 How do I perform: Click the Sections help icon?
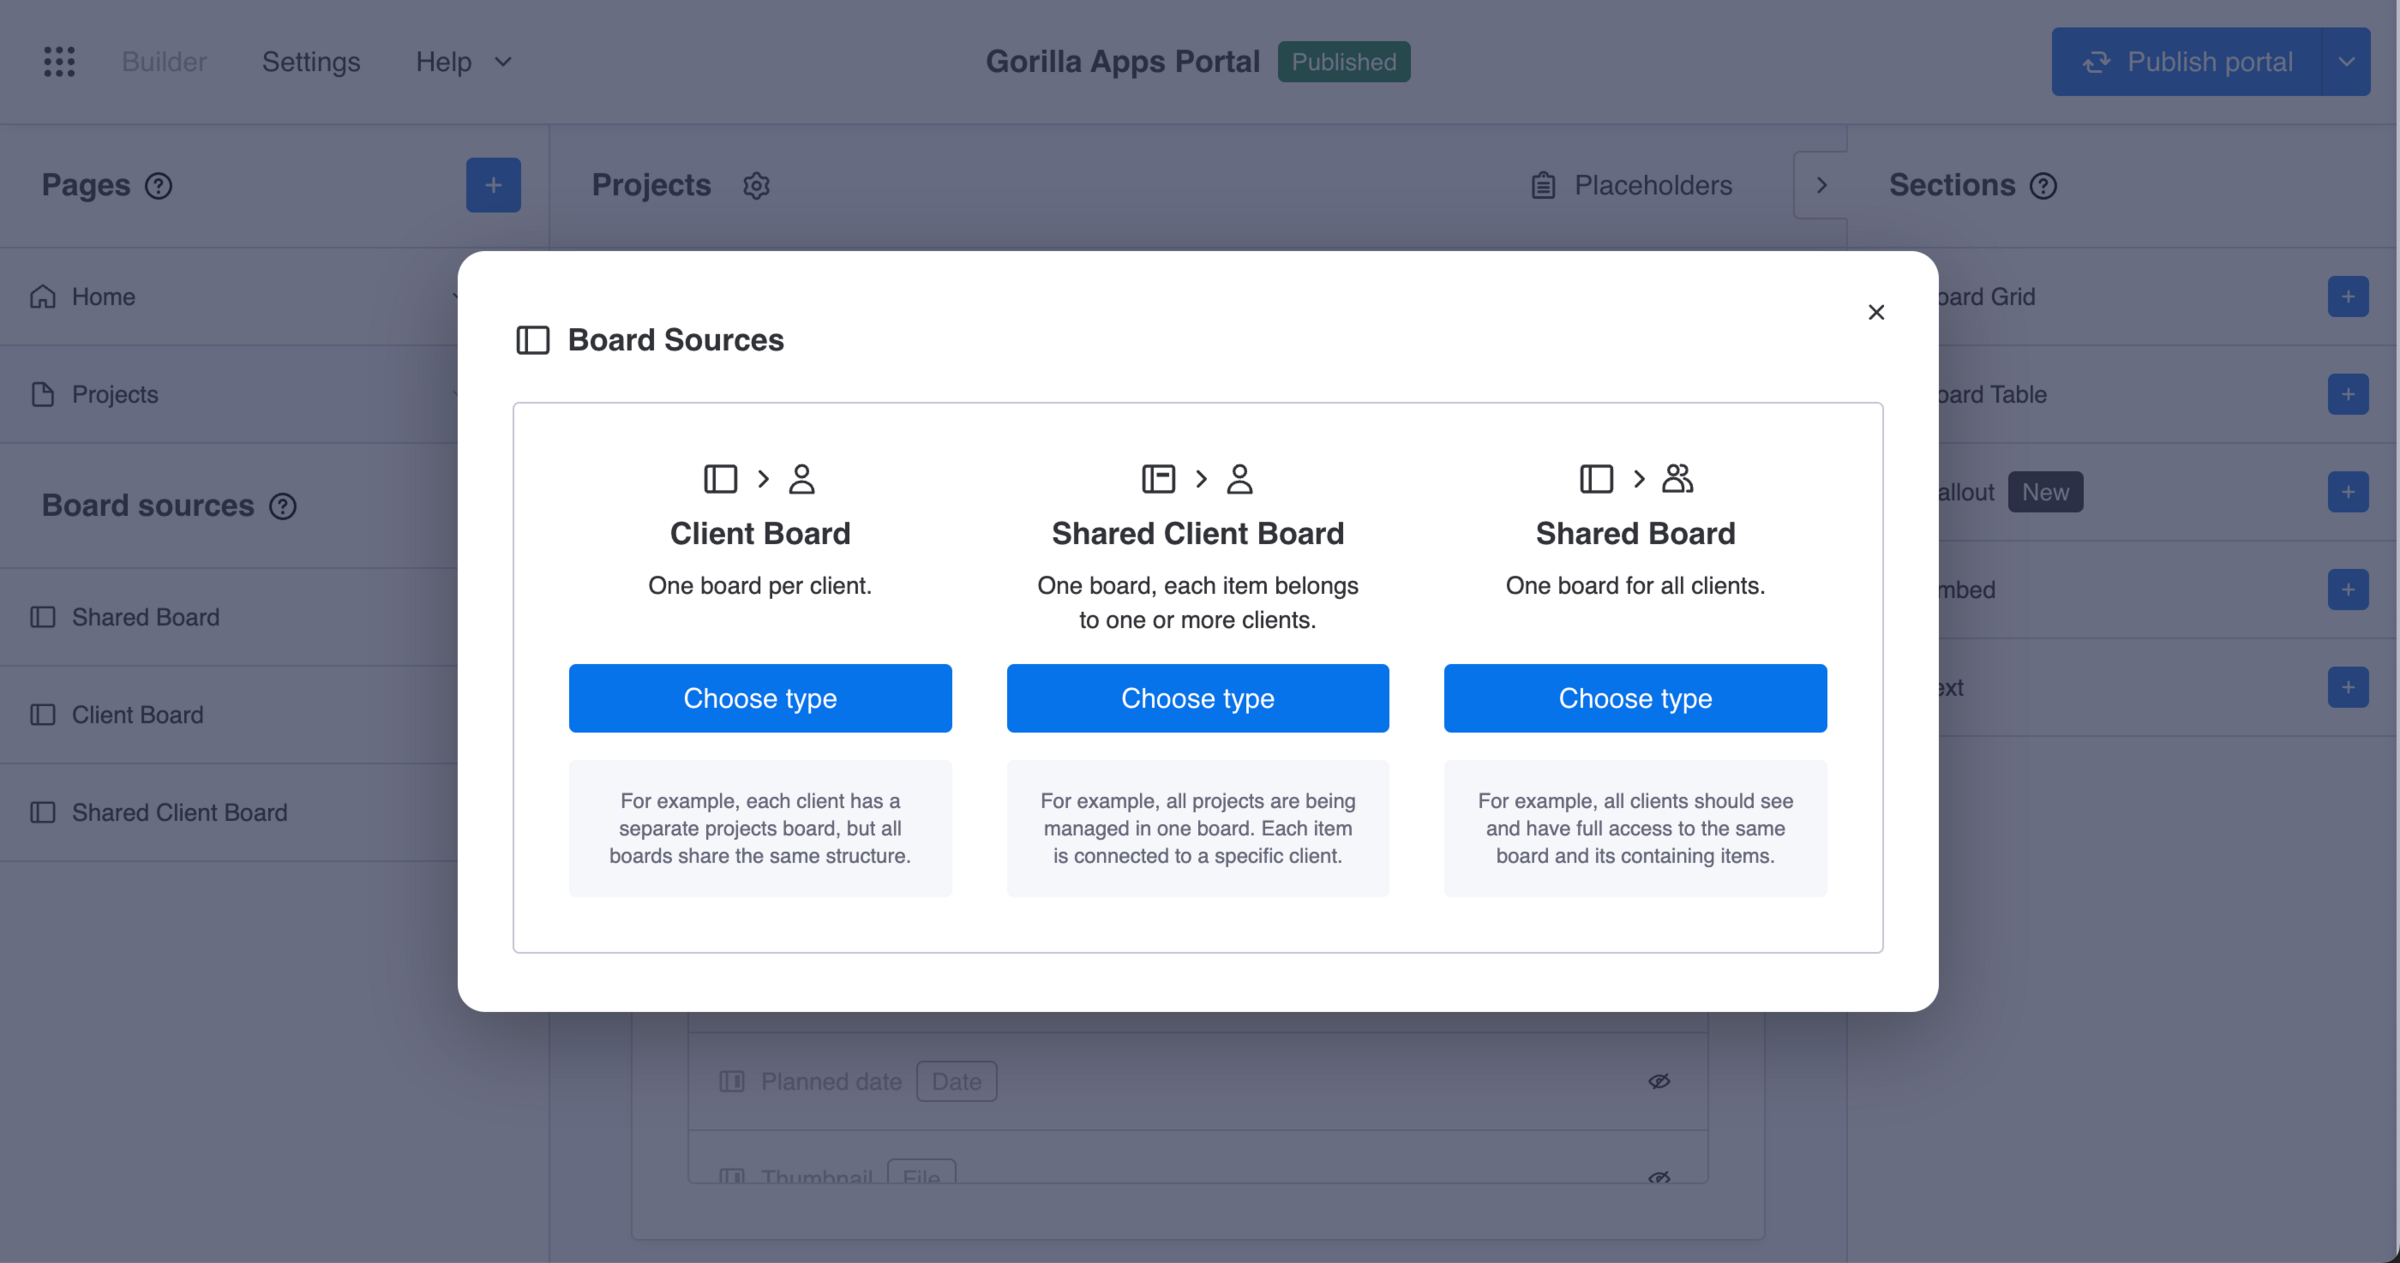[2043, 186]
